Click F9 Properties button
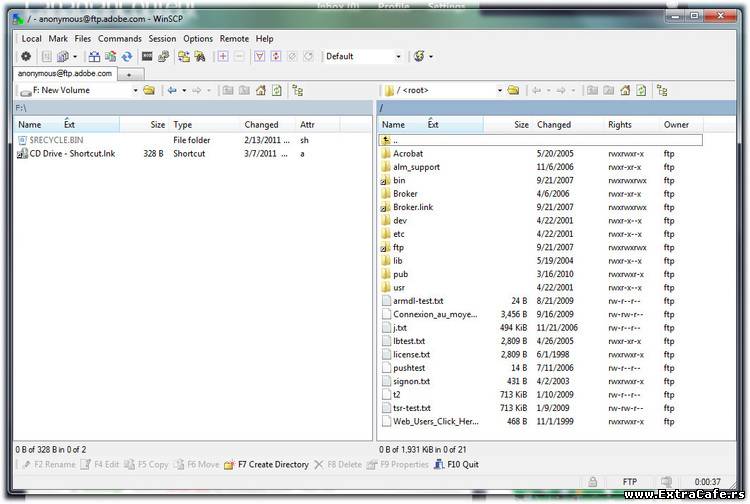Viewport: 750px width, 504px height. coord(397,465)
